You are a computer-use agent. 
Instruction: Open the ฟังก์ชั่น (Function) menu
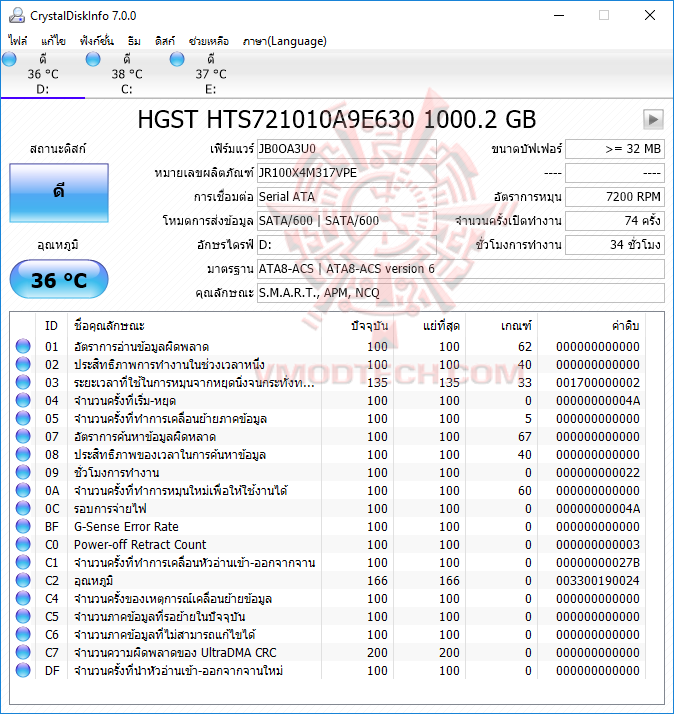pos(96,41)
